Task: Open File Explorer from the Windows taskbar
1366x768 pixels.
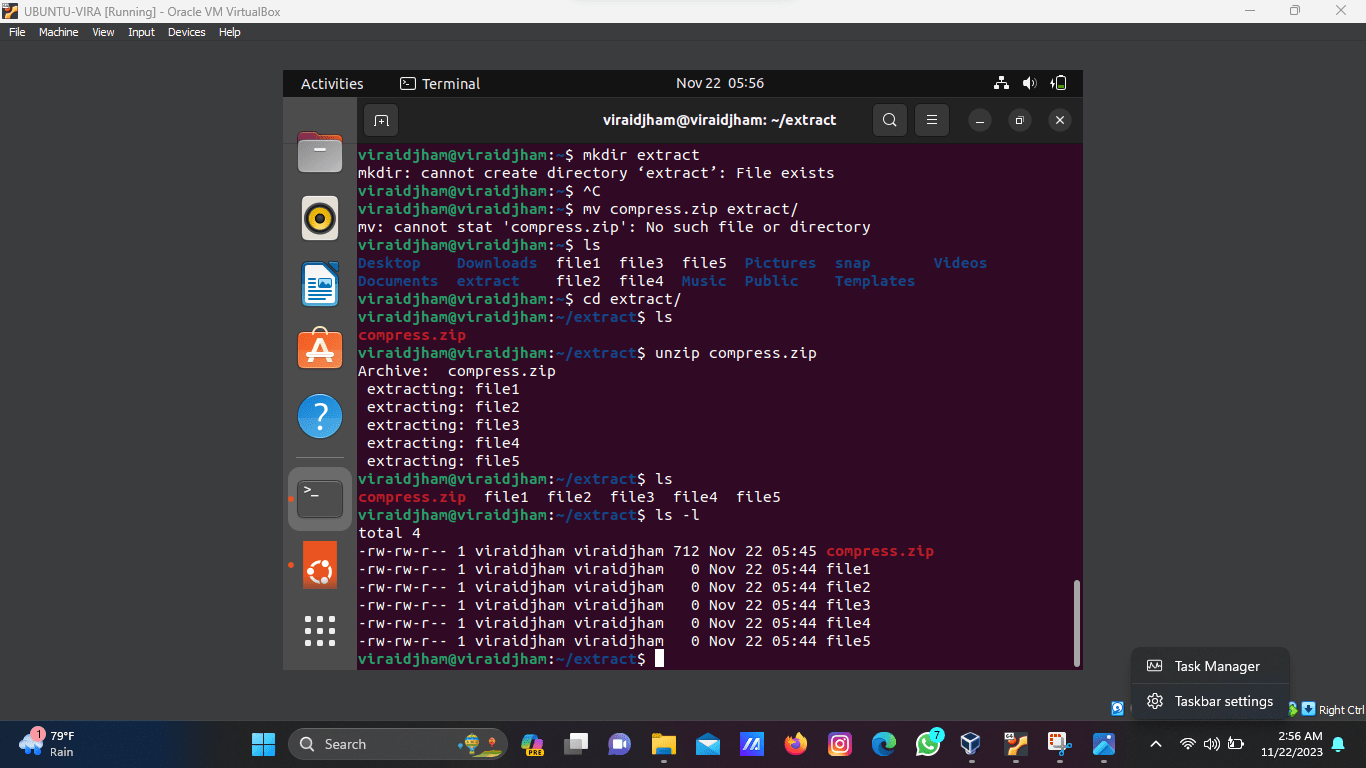Action: (664, 744)
